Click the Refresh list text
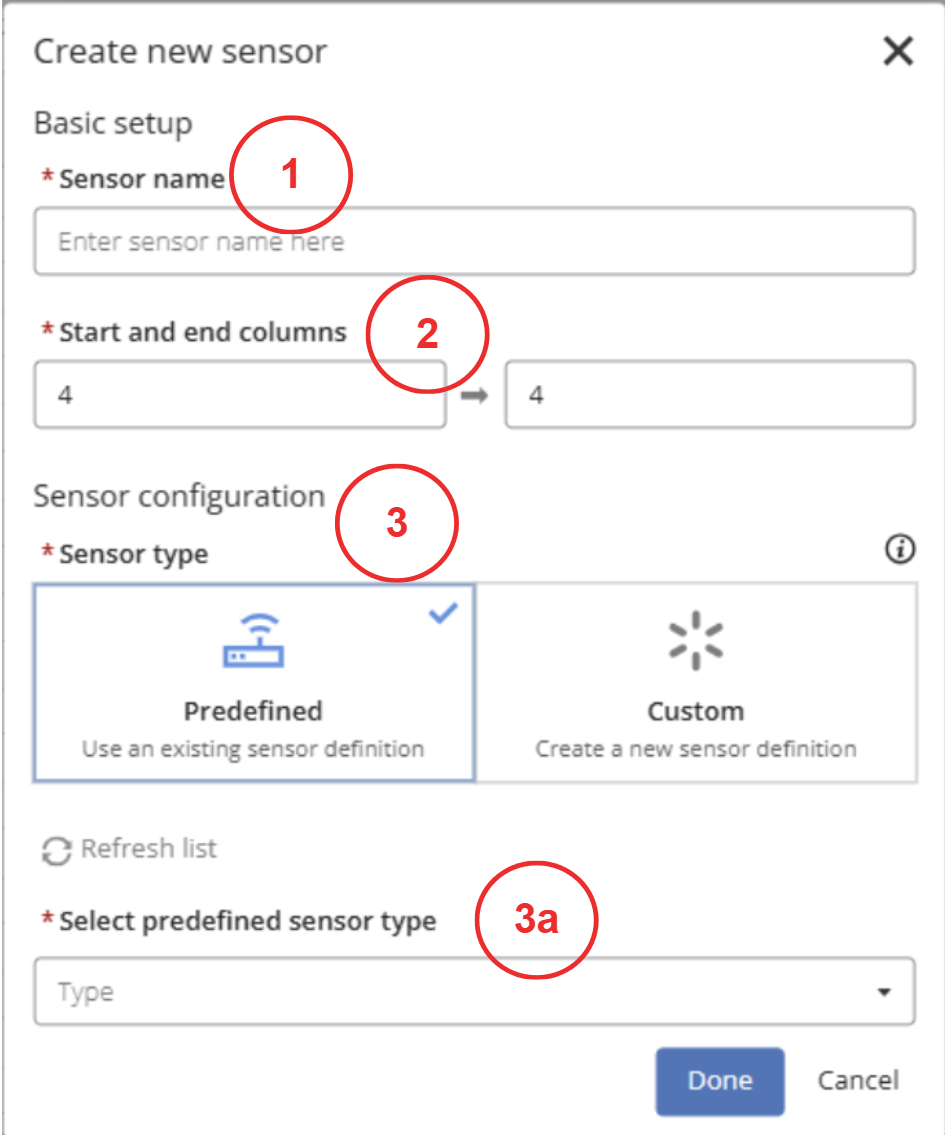The image size is (945, 1135). pyautogui.click(x=149, y=849)
